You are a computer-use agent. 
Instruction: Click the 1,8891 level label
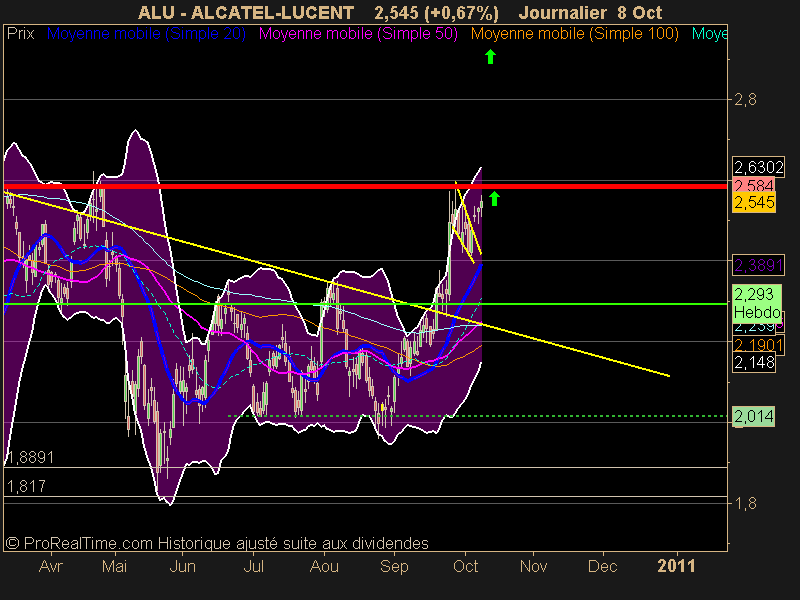(31, 457)
